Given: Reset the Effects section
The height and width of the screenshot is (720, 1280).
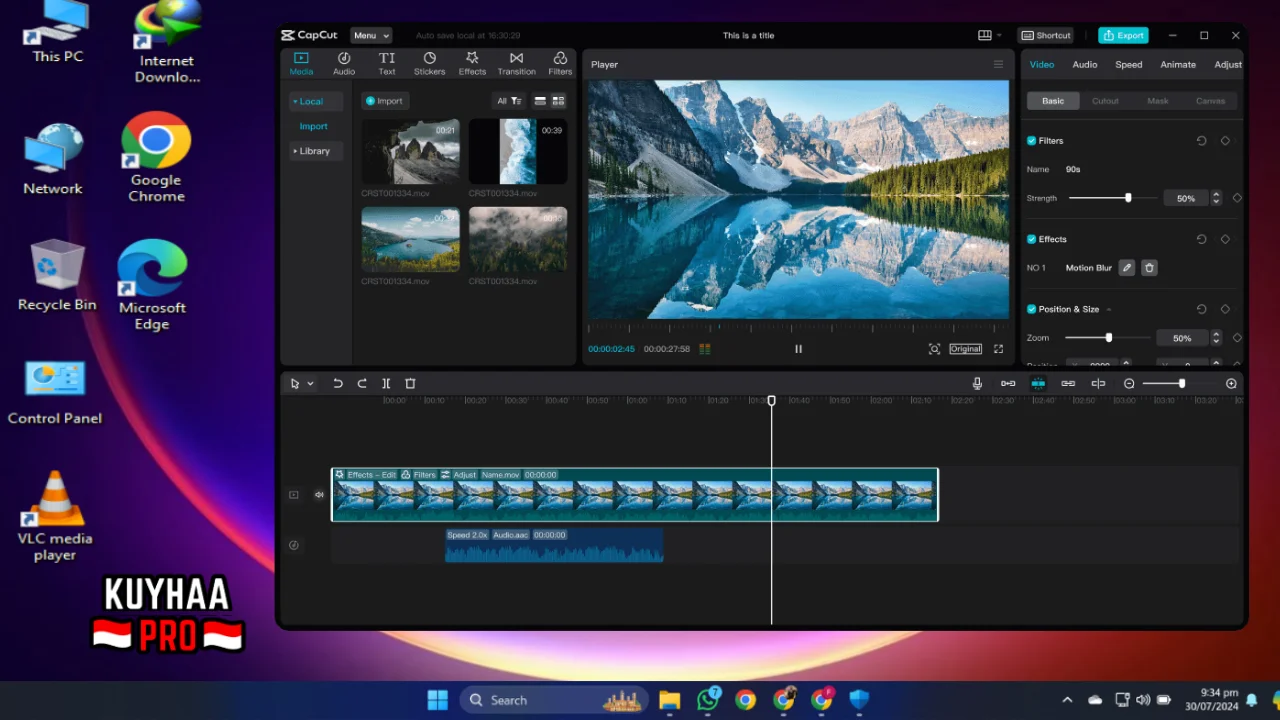Looking at the screenshot, I should [1201, 240].
